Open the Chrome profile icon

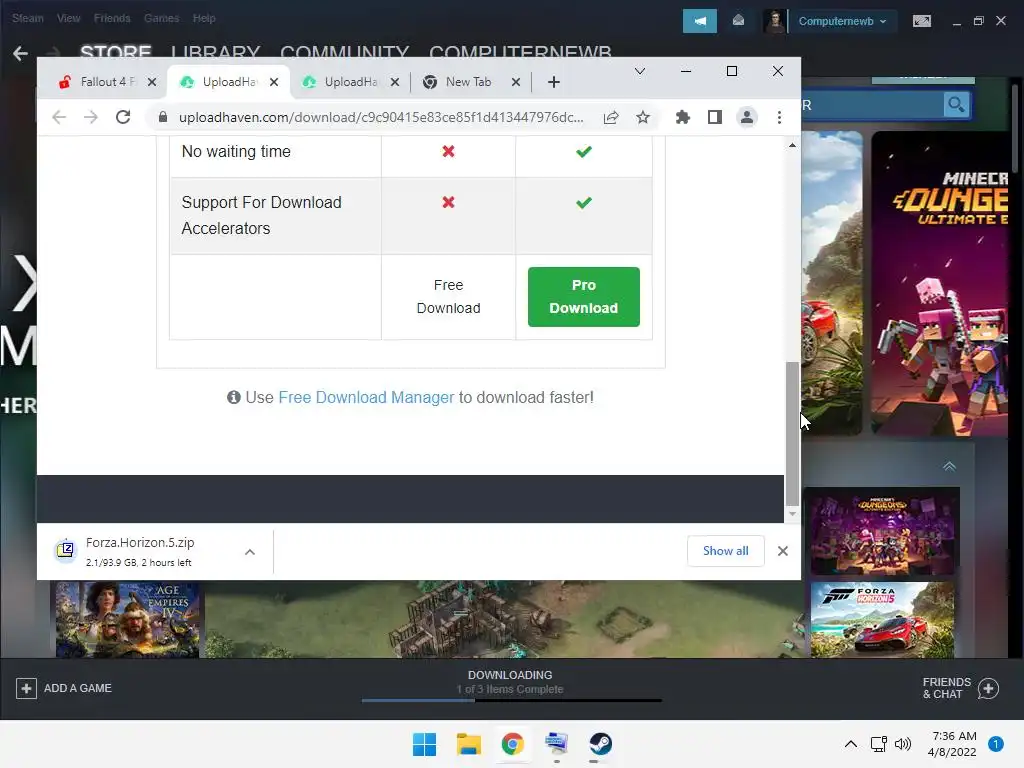[x=746, y=117]
